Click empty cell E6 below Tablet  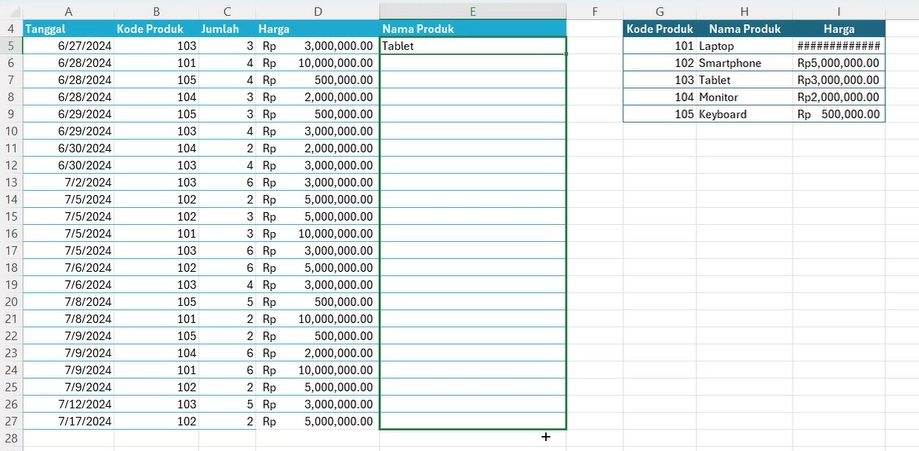coord(472,63)
